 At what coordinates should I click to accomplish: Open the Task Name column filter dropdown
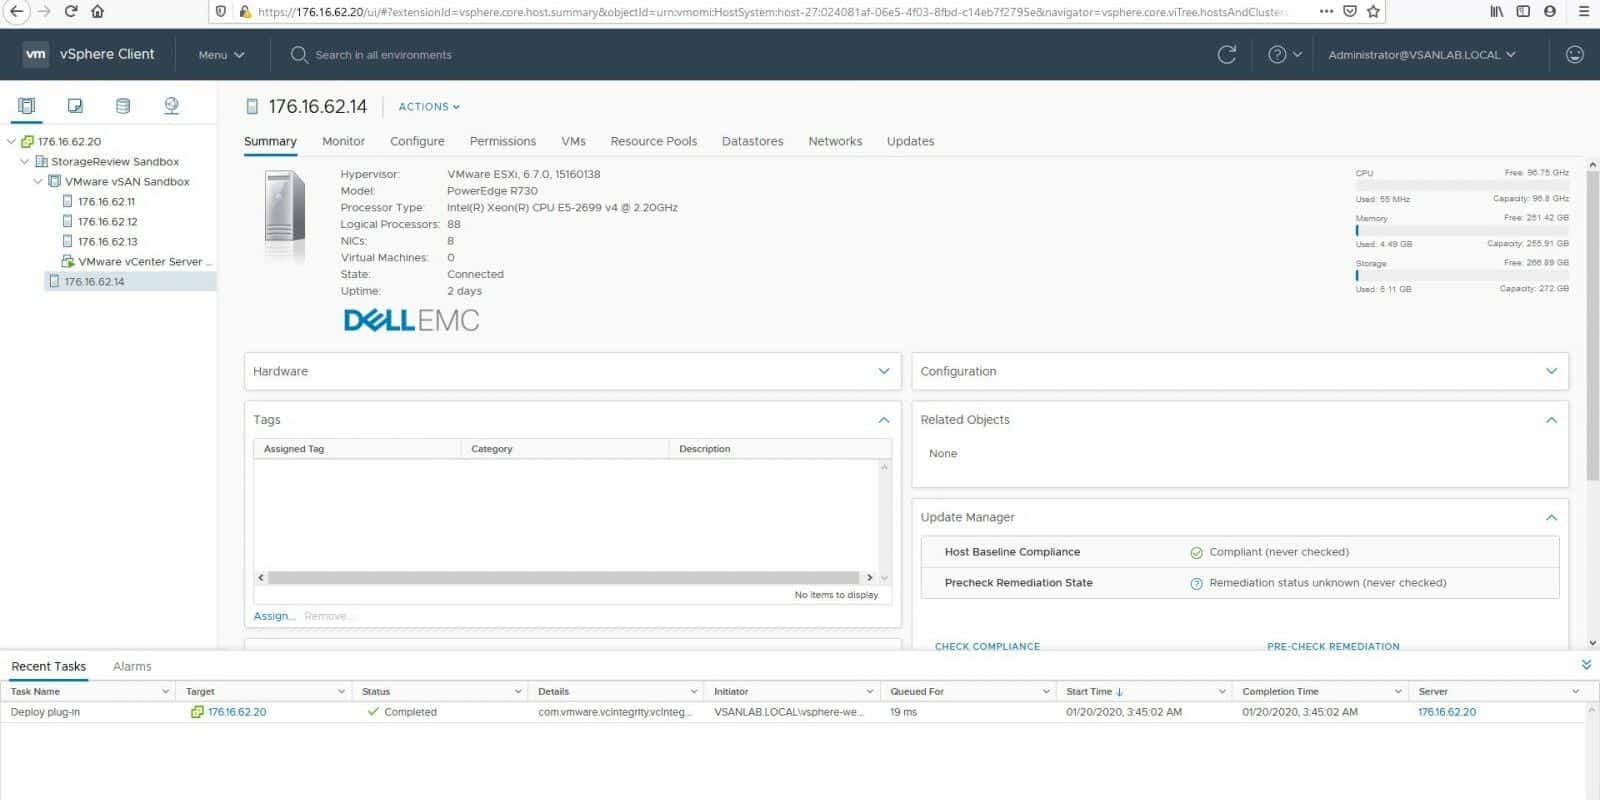point(166,692)
